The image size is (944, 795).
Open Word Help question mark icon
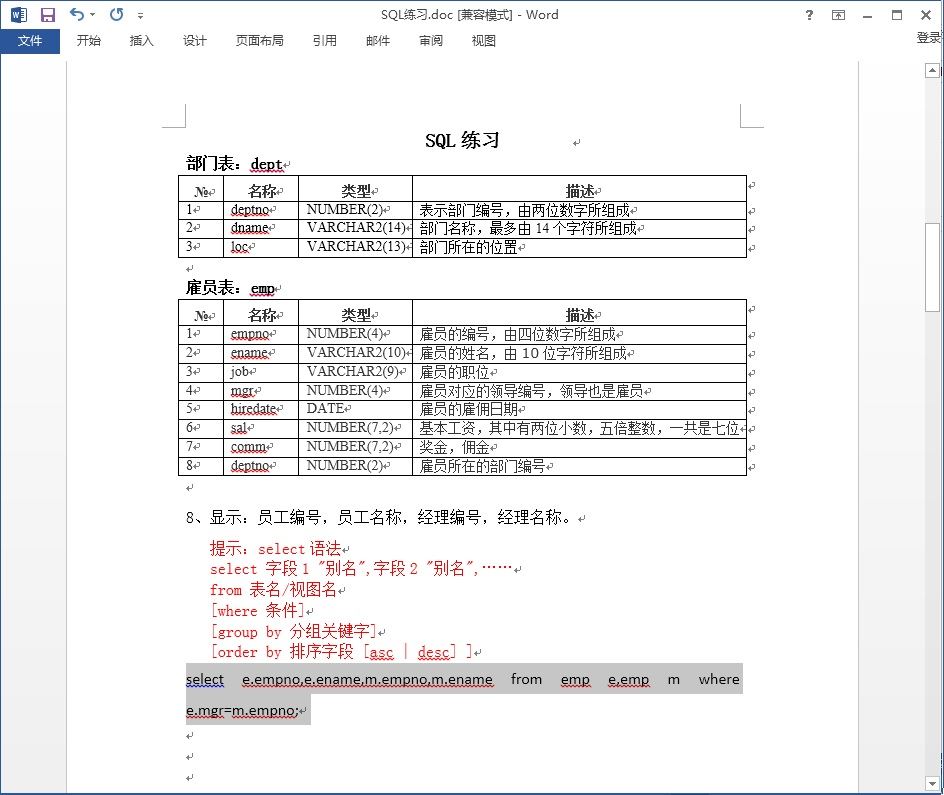coord(809,15)
